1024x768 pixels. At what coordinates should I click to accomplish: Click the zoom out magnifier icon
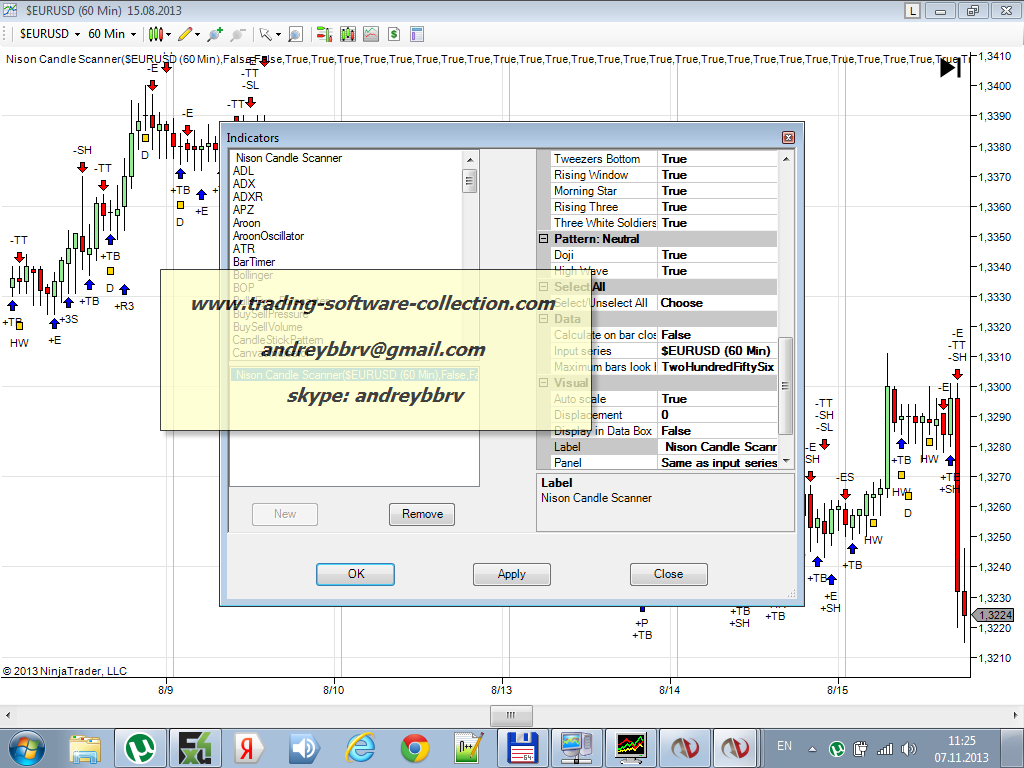point(238,34)
